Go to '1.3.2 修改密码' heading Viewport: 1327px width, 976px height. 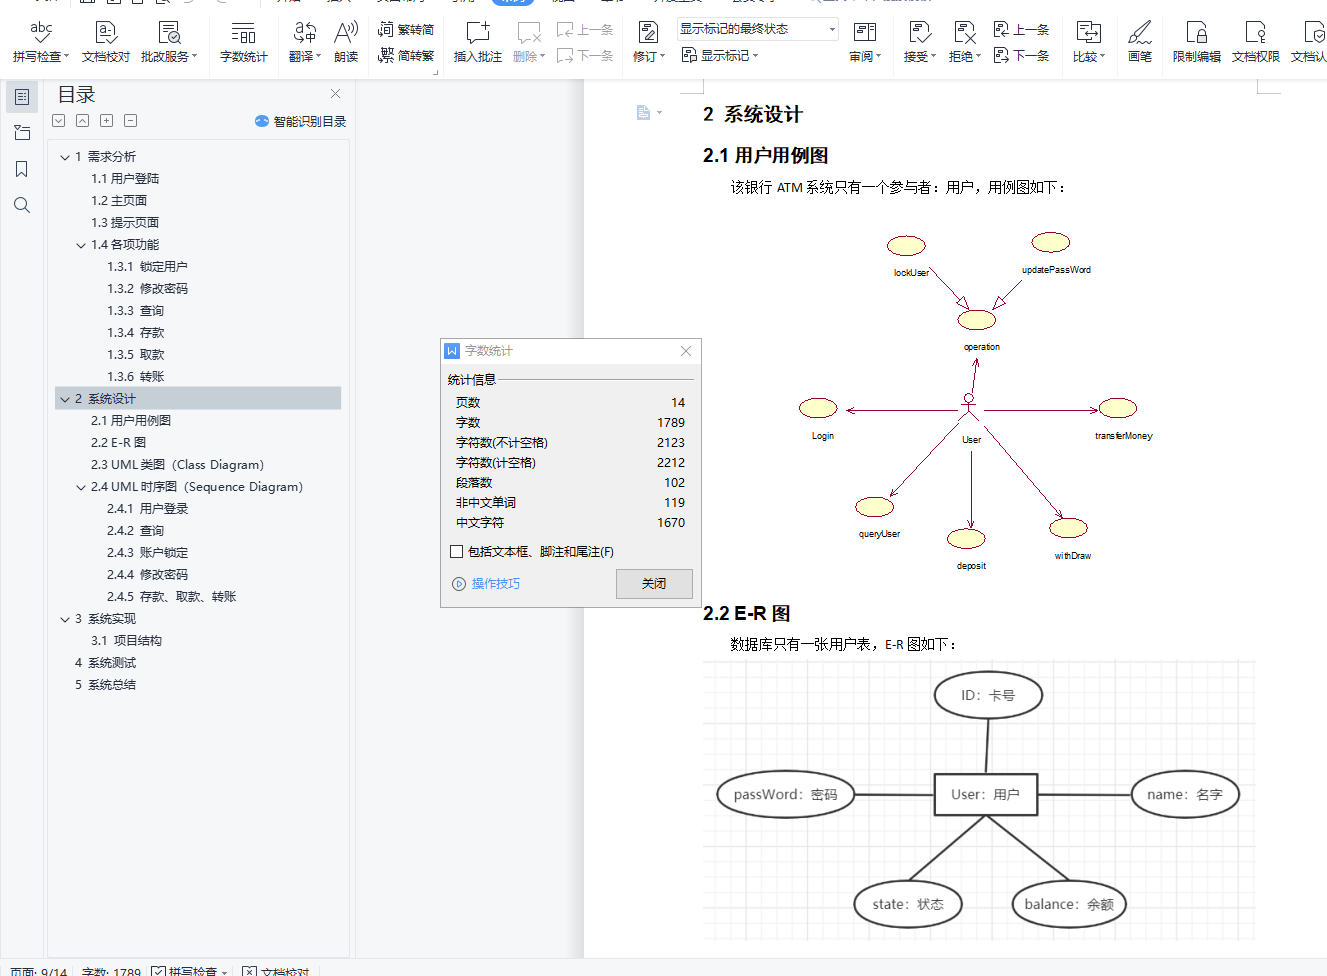click(x=147, y=289)
